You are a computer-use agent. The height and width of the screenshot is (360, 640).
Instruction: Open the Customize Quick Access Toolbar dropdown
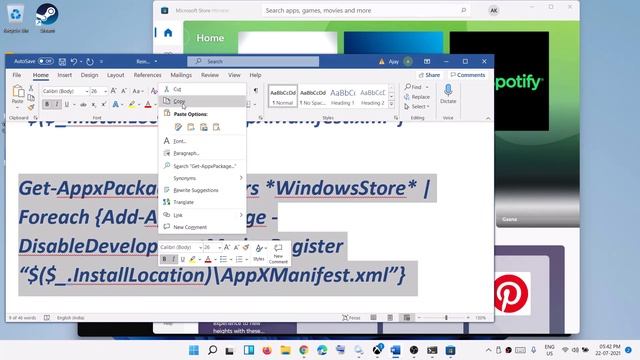pos(101,62)
